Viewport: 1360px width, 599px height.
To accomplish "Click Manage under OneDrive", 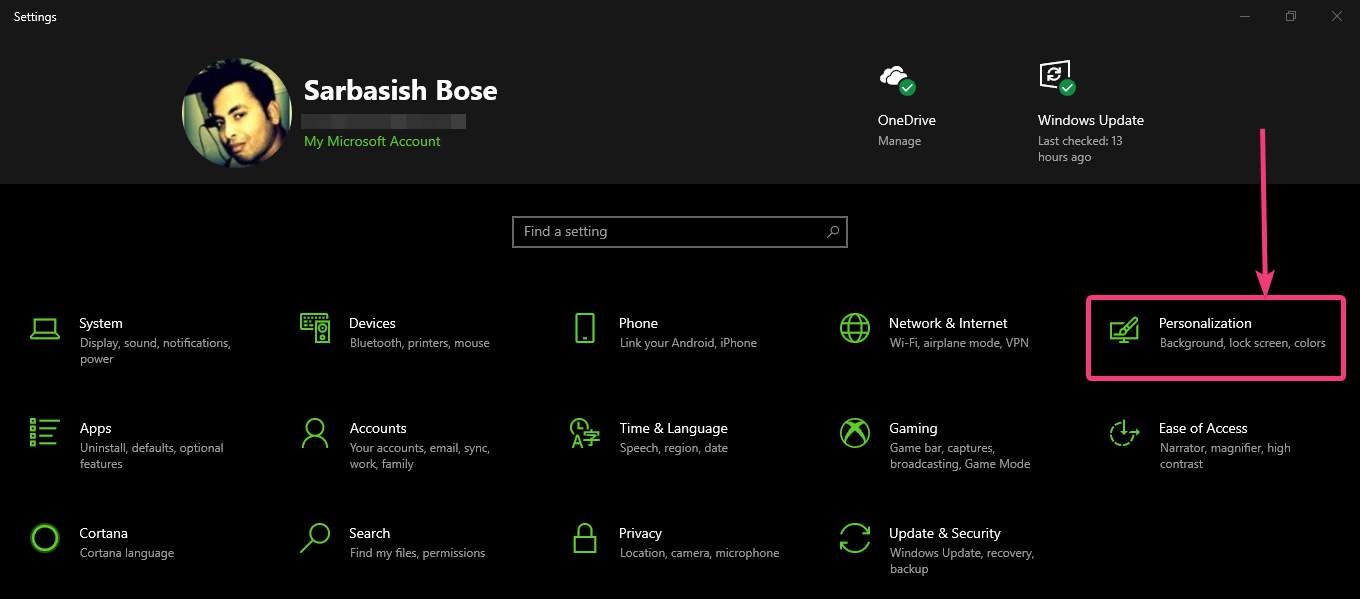I will 899,141.
